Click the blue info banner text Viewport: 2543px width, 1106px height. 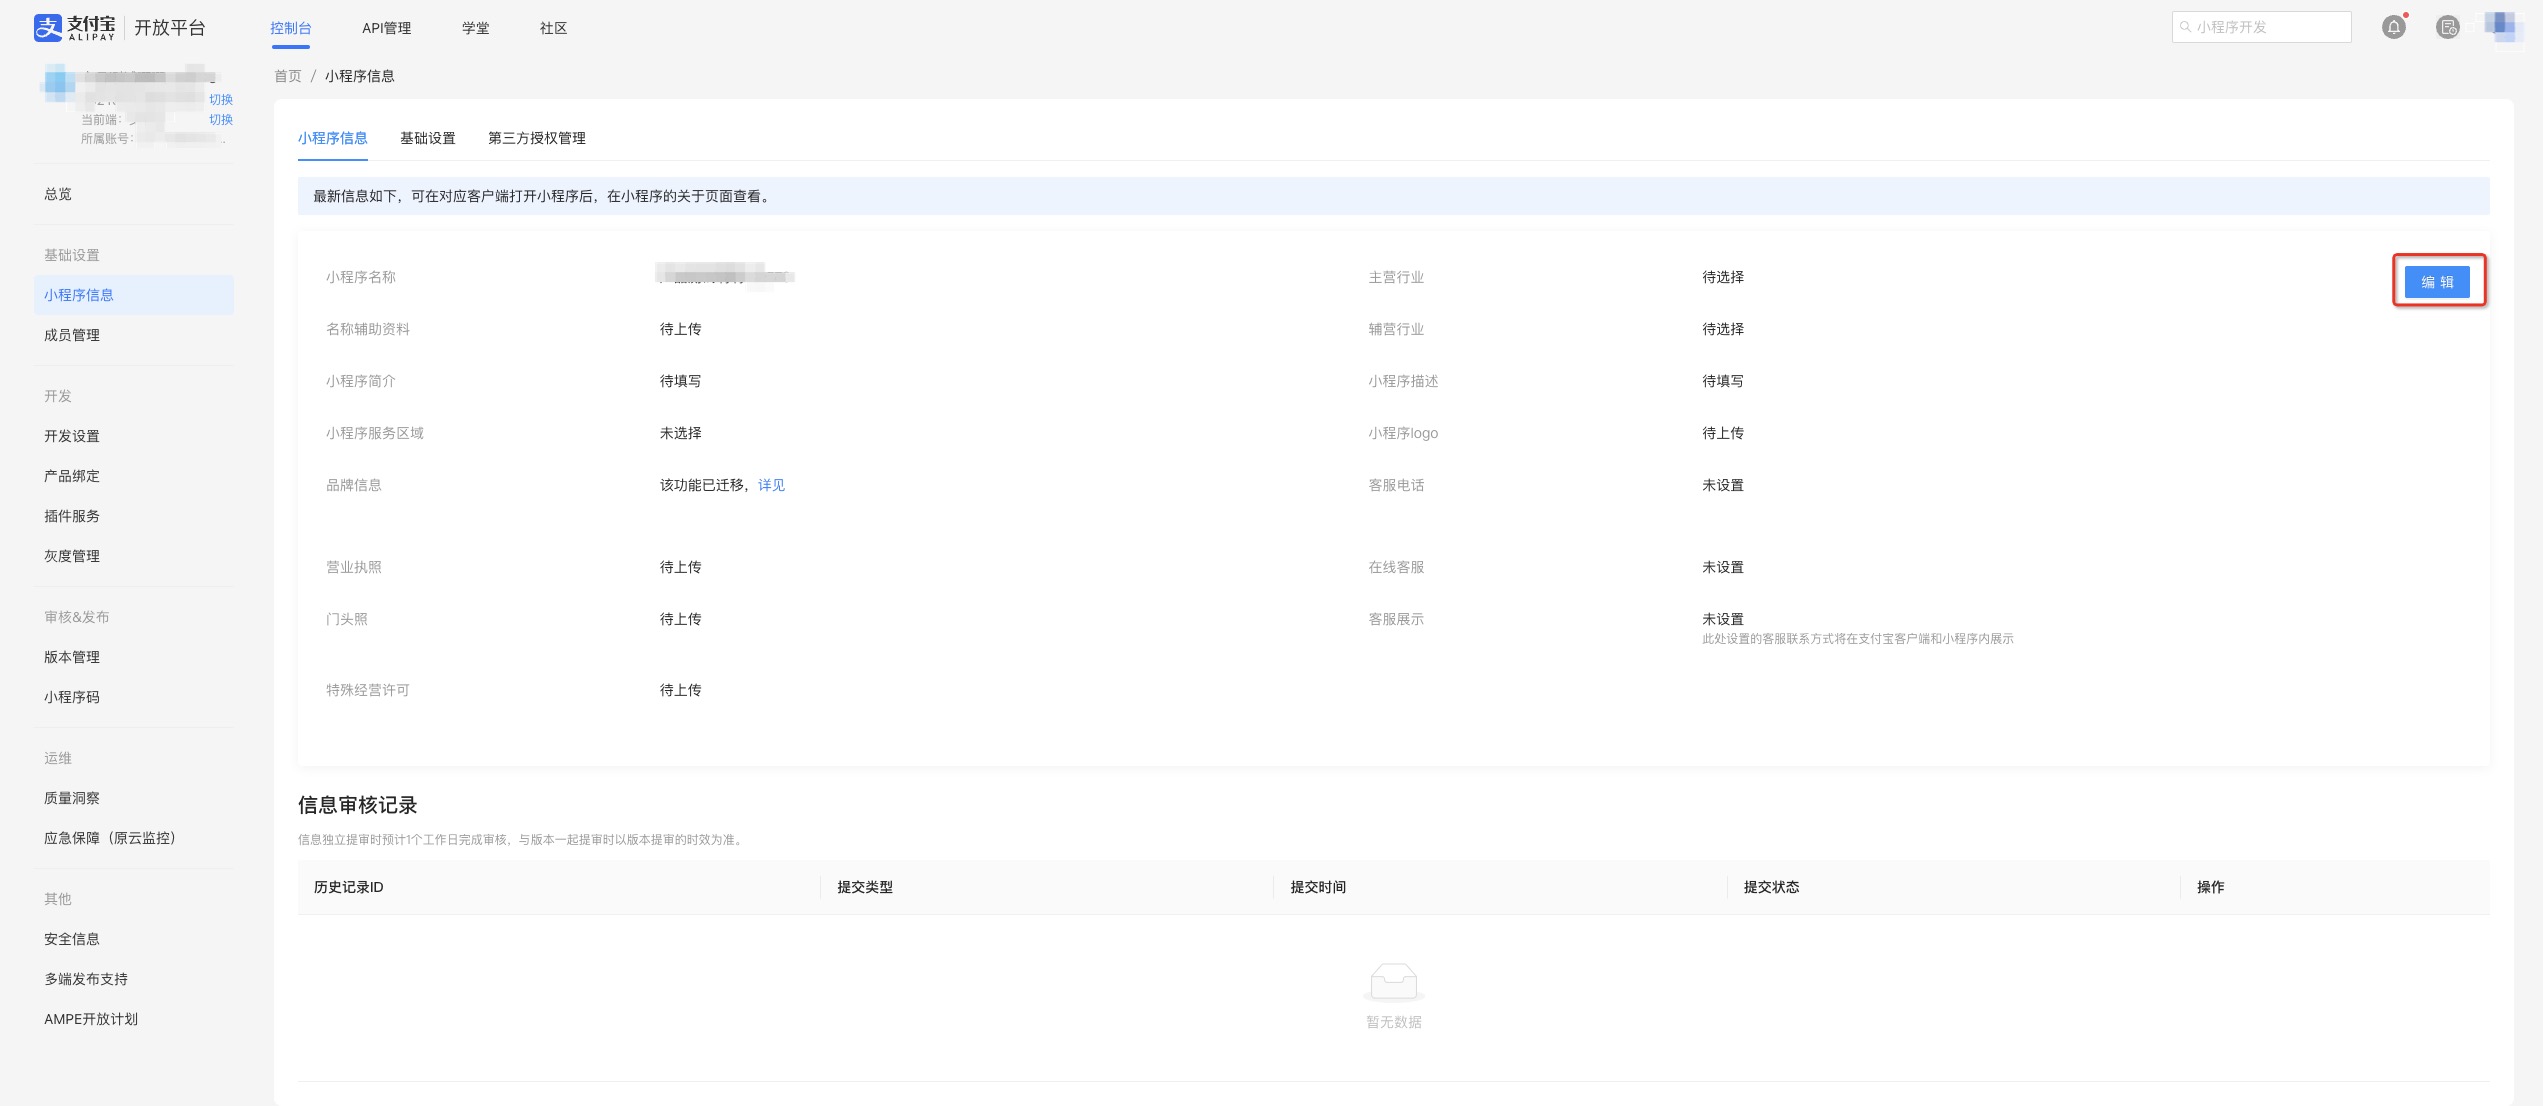[x=543, y=196]
